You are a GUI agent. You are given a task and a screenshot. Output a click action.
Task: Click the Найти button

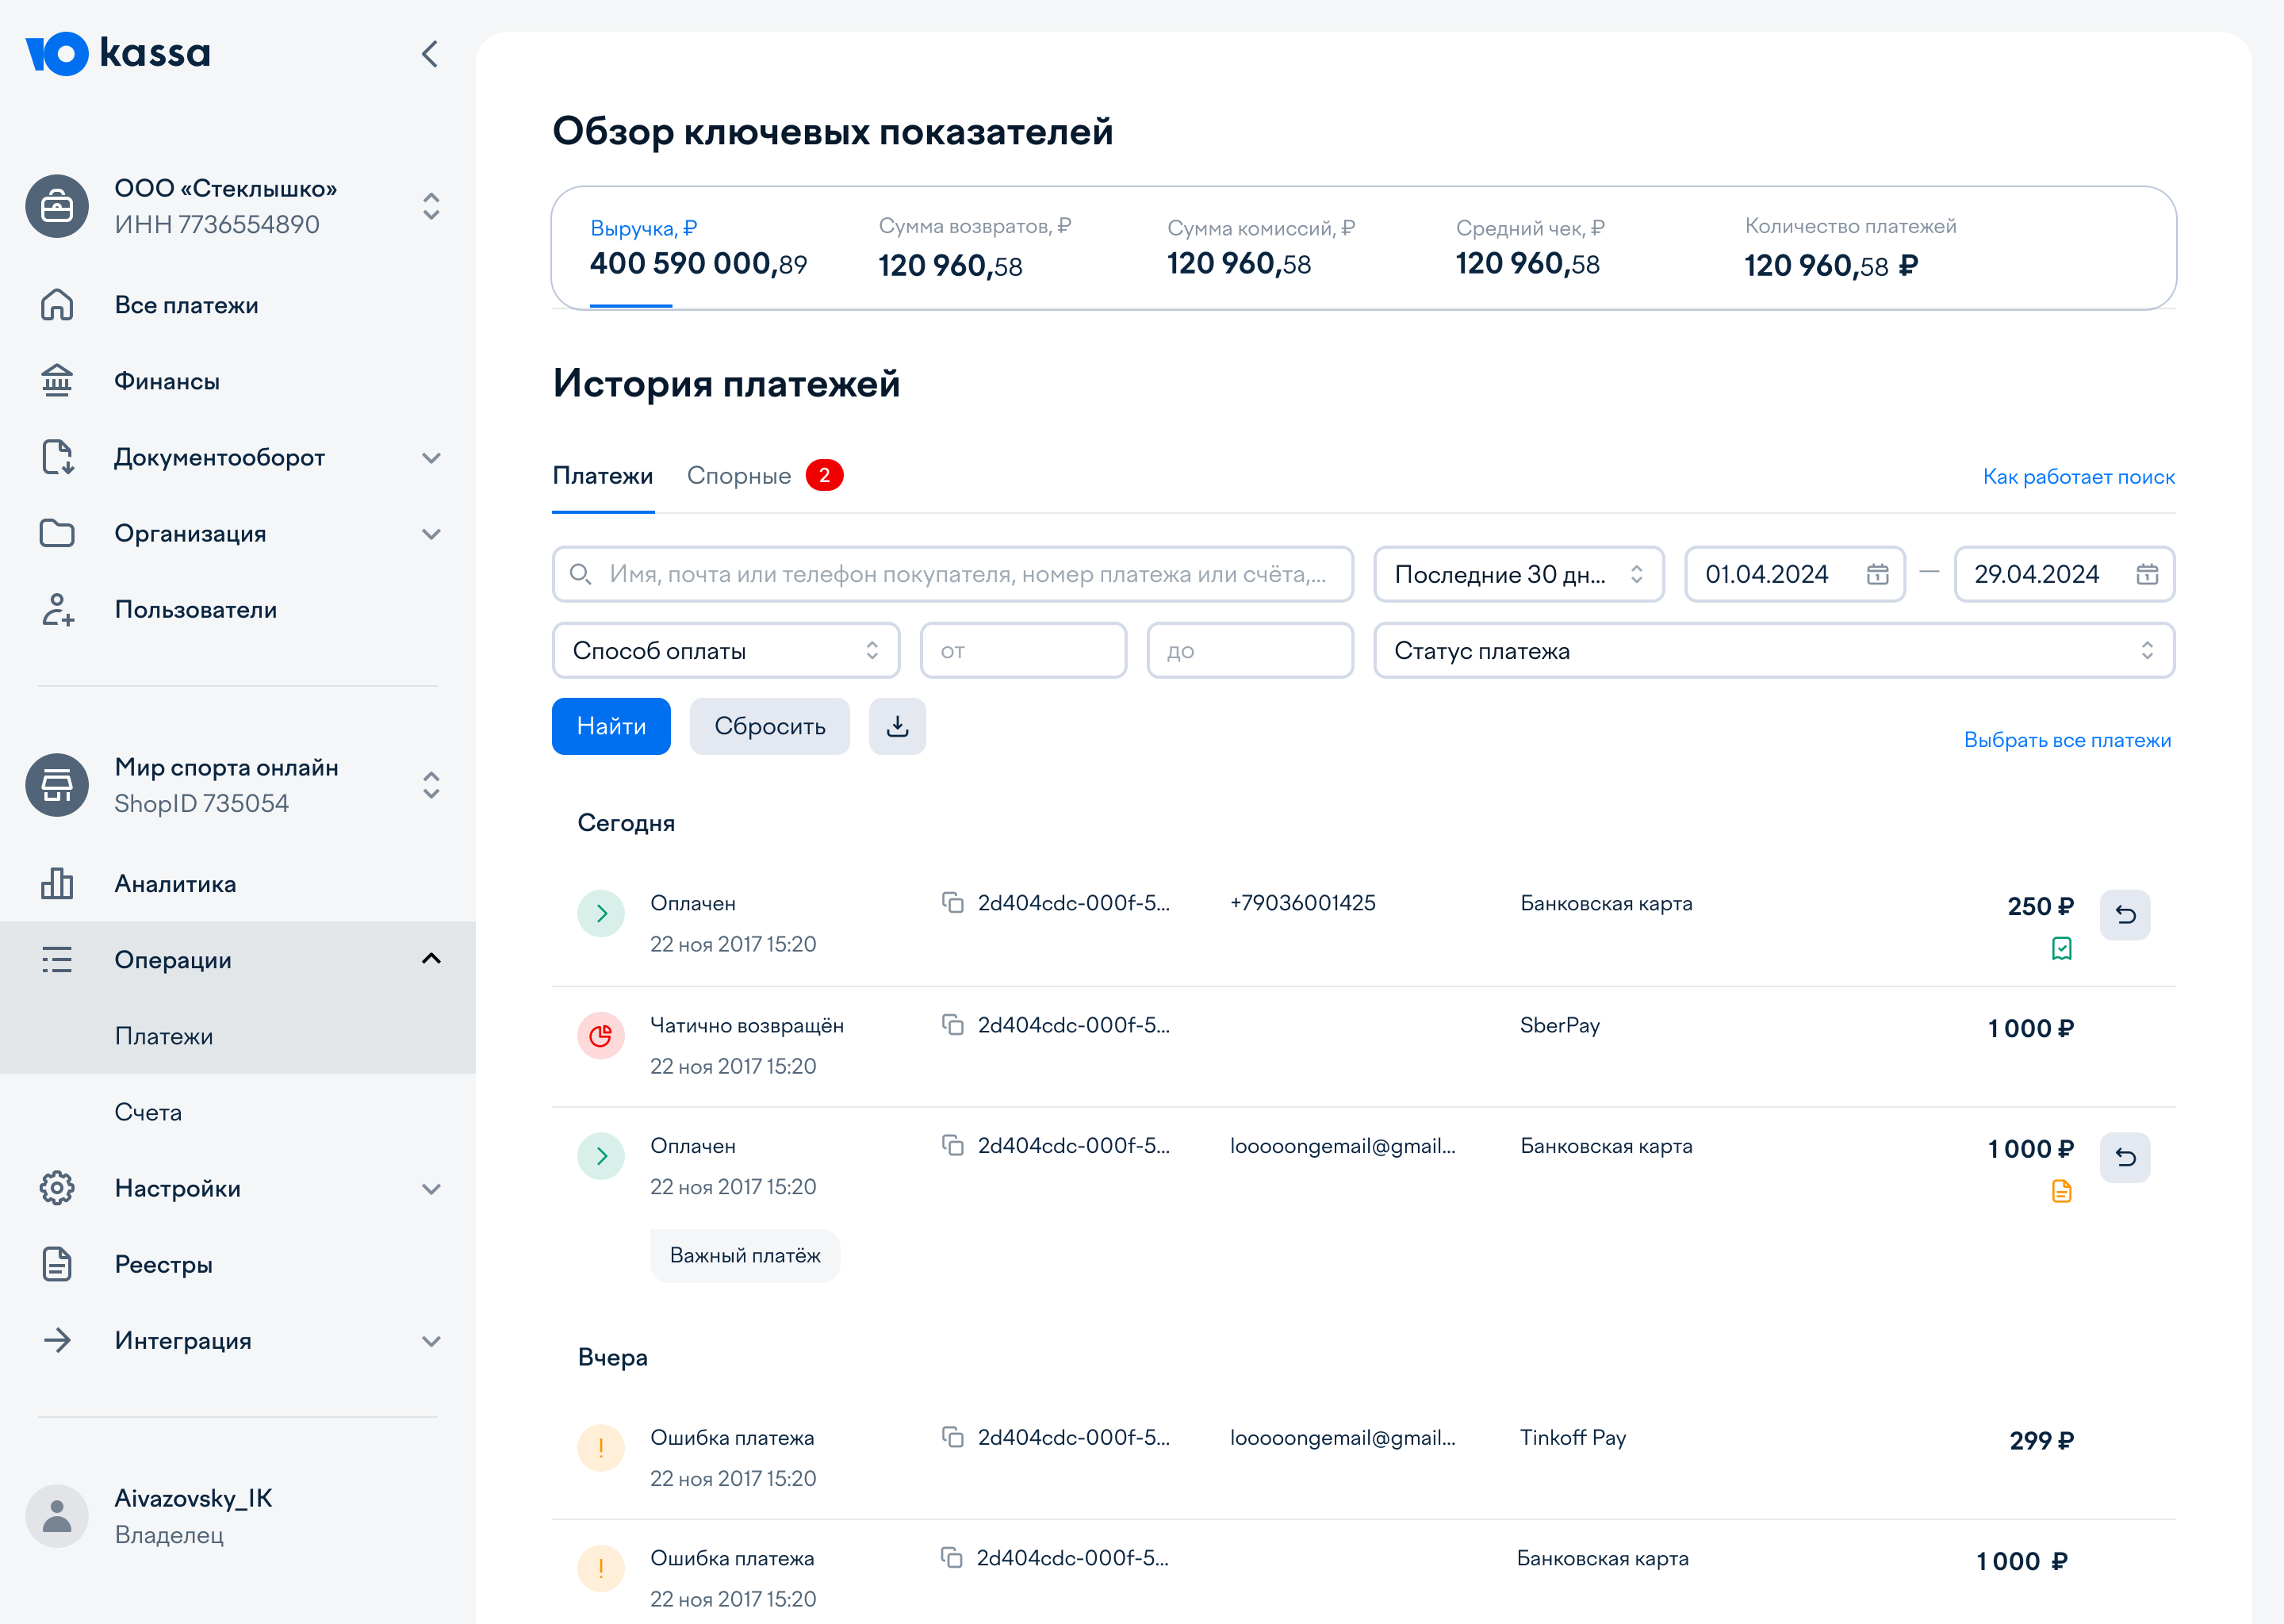[611, 726]
